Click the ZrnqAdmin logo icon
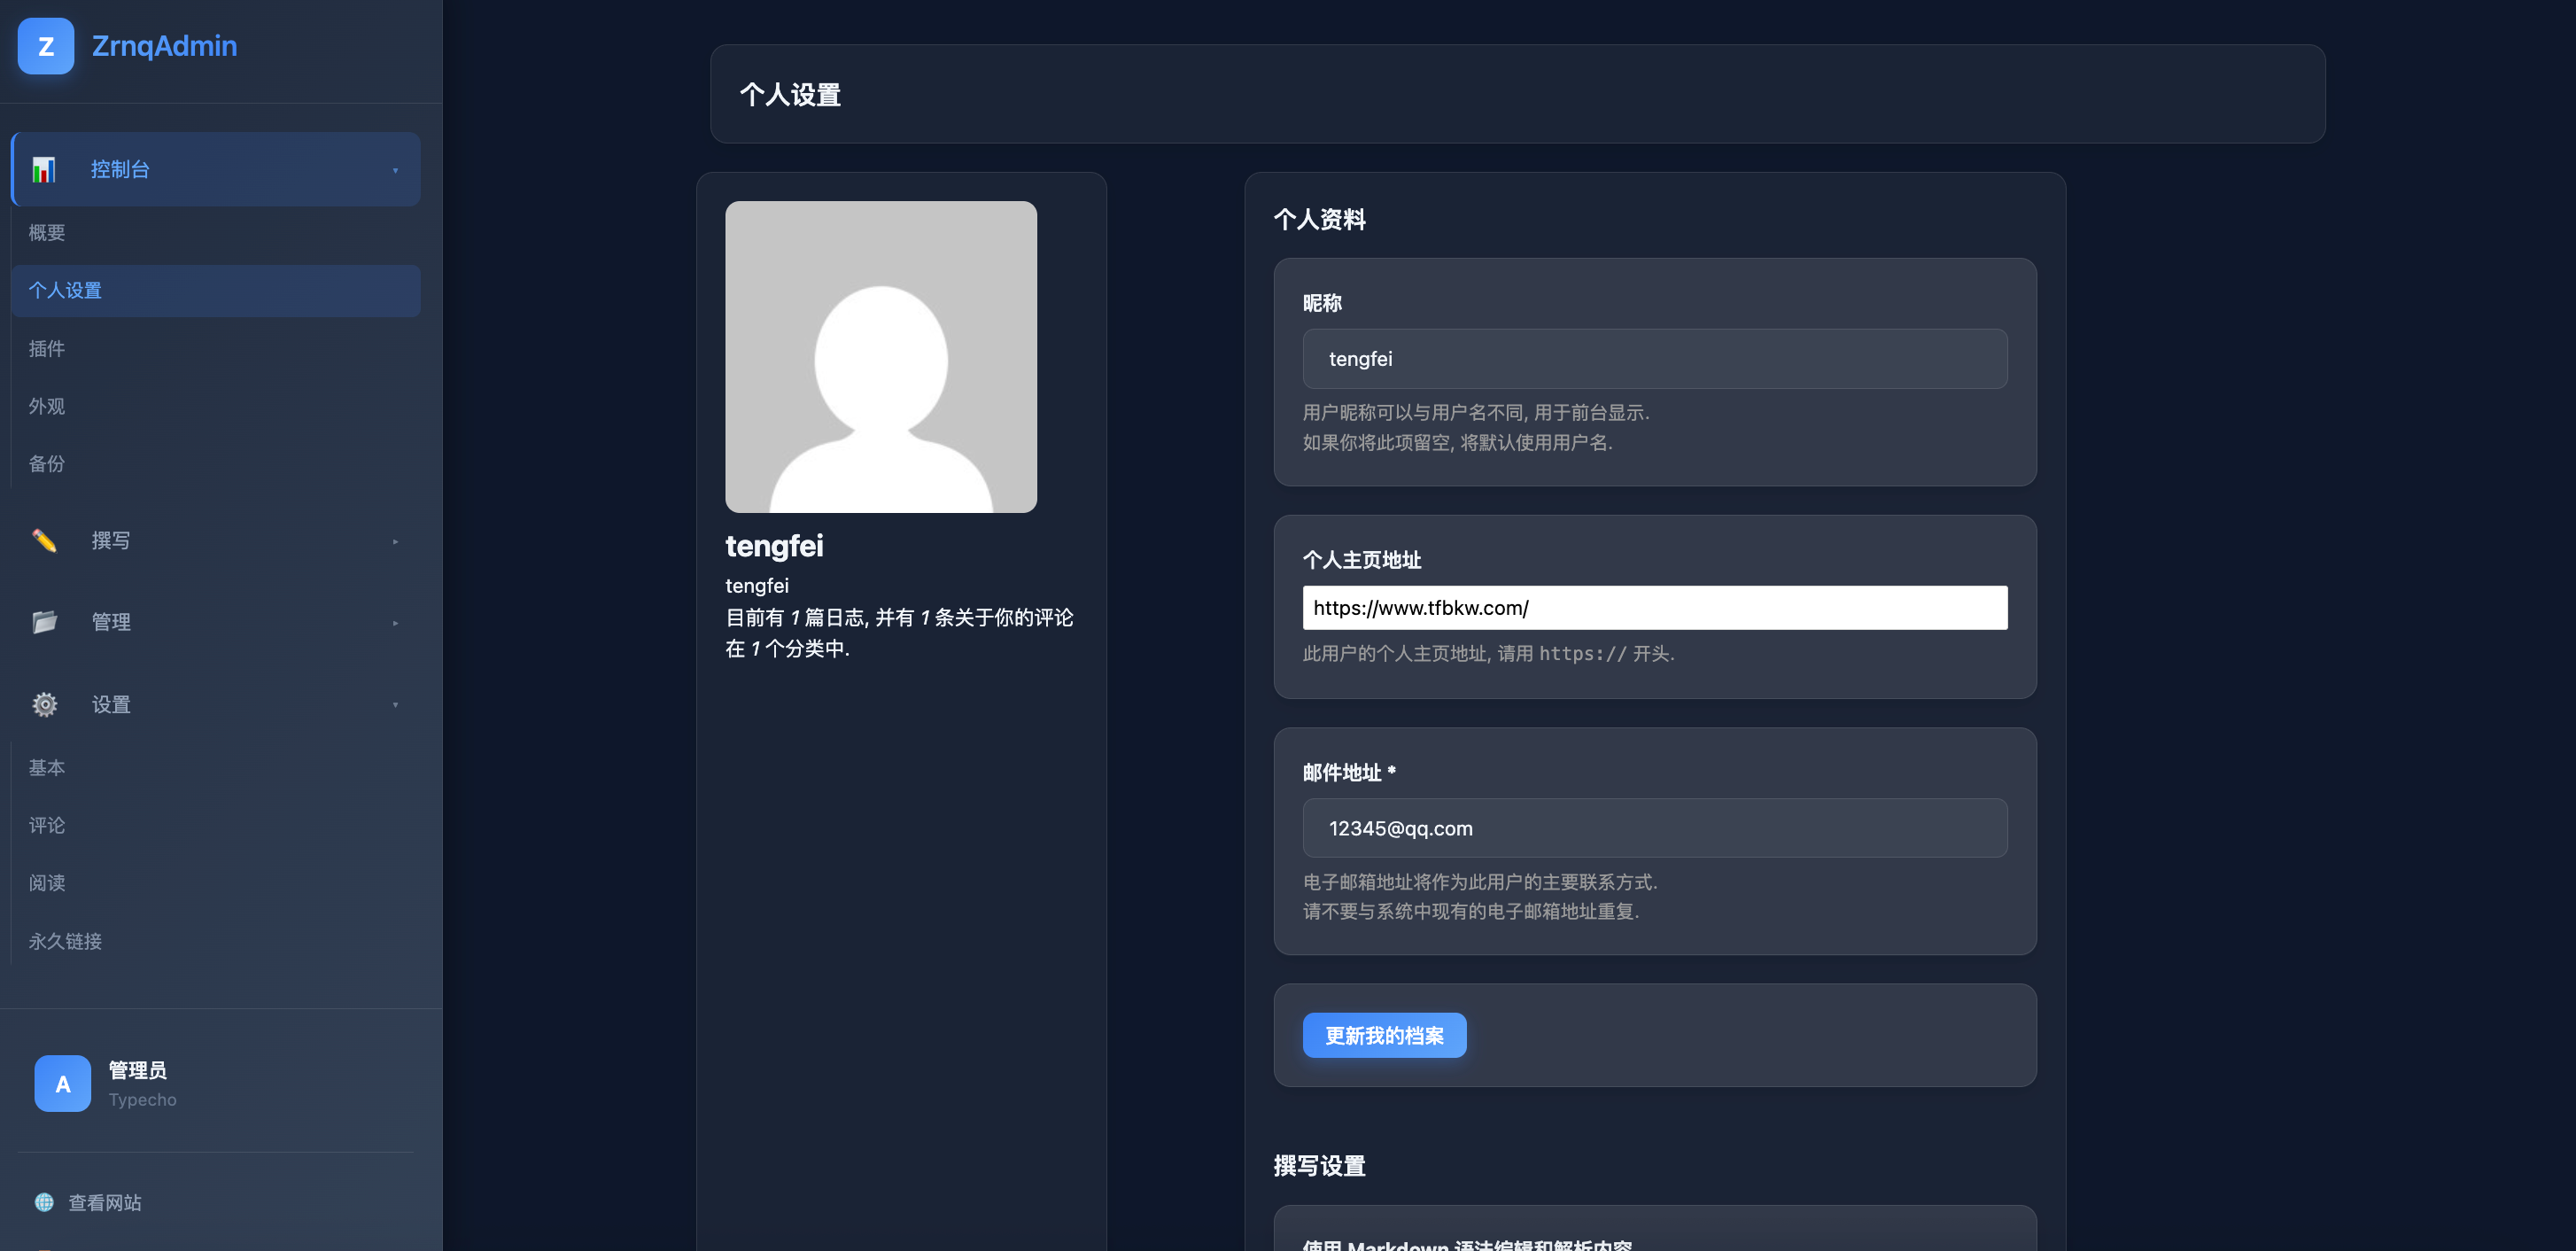 (x=45, y=46)
